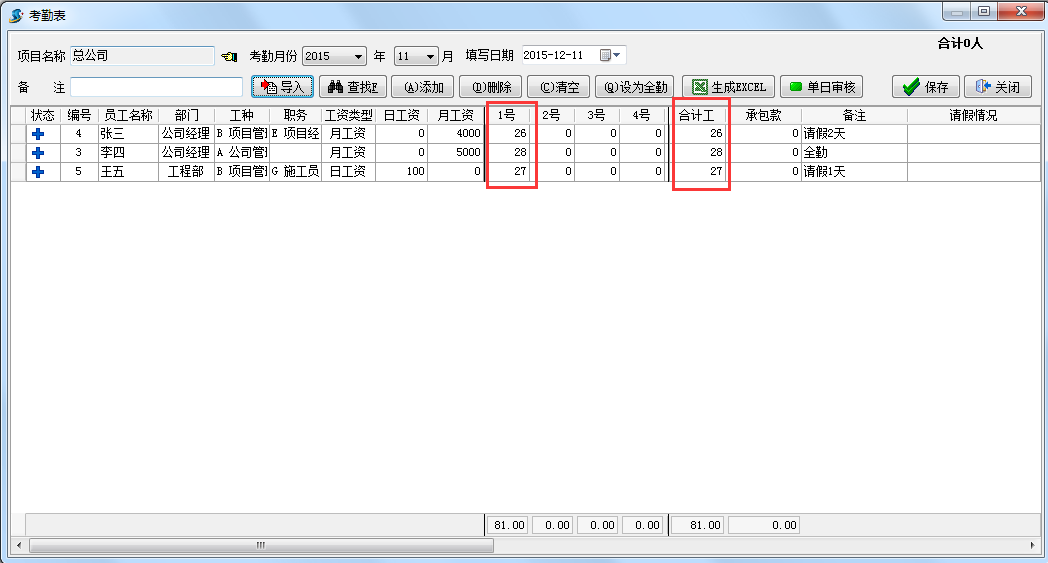Click the pointing hand icon beside project name

click(229, 56)
